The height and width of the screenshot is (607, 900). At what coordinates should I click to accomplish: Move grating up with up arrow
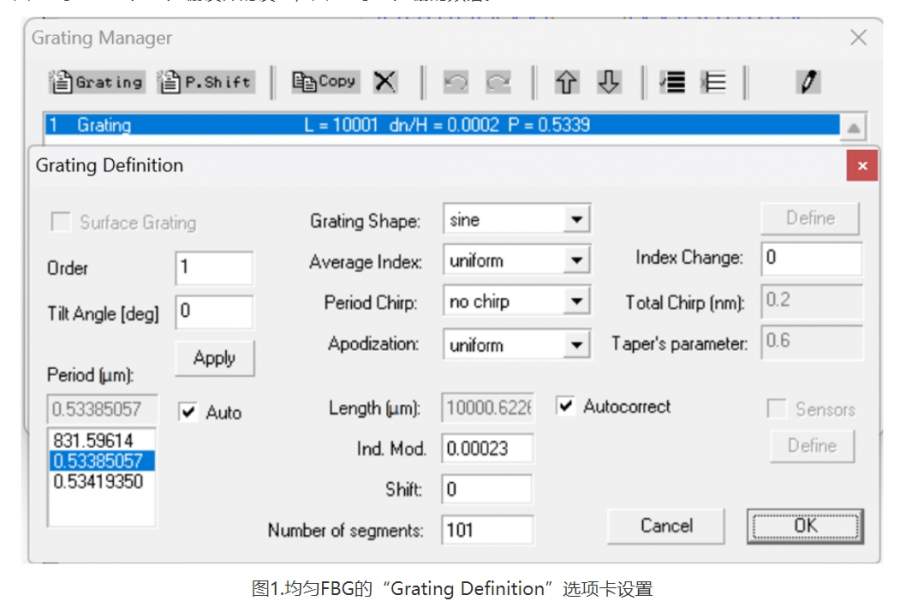tap(567, 82)
